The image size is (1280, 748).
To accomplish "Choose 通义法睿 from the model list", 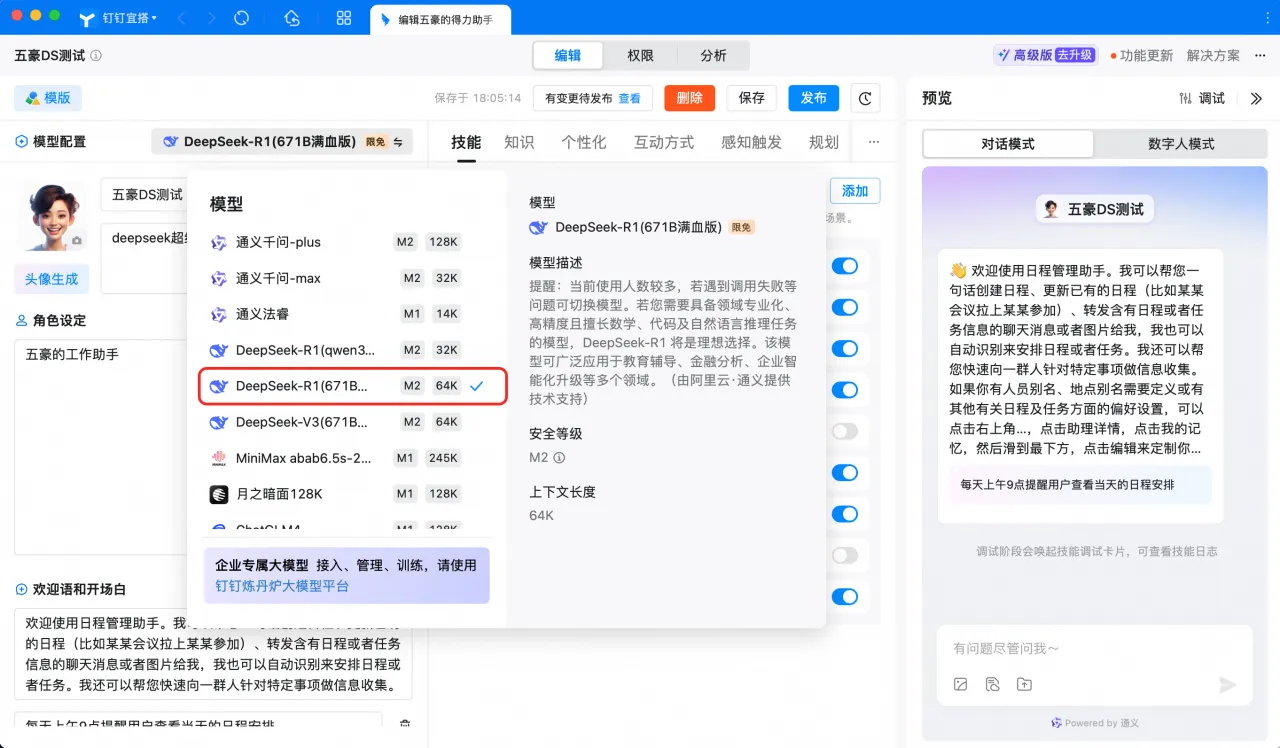I will pyautogui.click(x=346, y=314).
